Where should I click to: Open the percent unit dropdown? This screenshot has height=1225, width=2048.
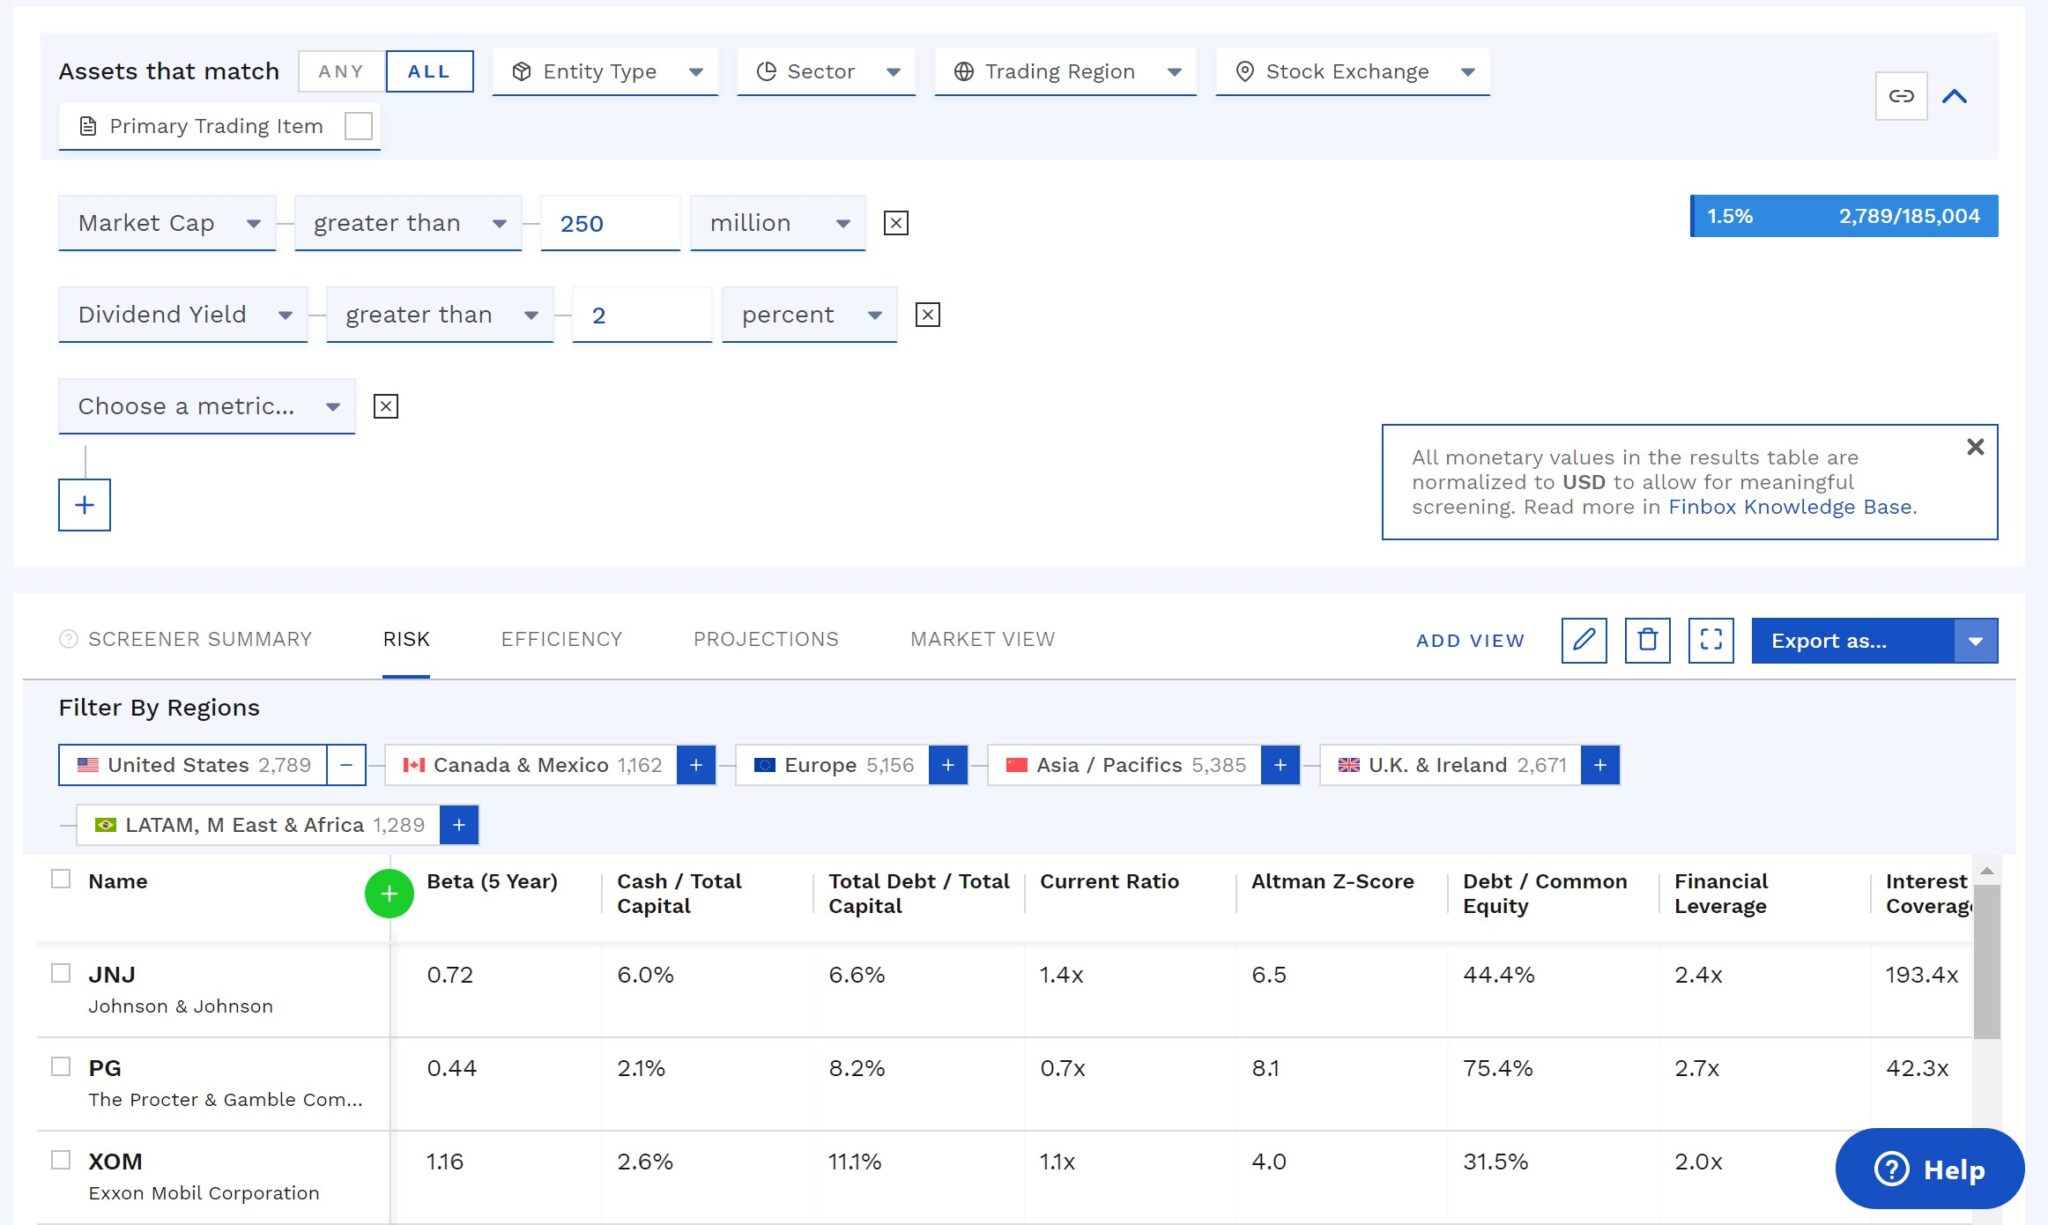(x=810, y=315)
